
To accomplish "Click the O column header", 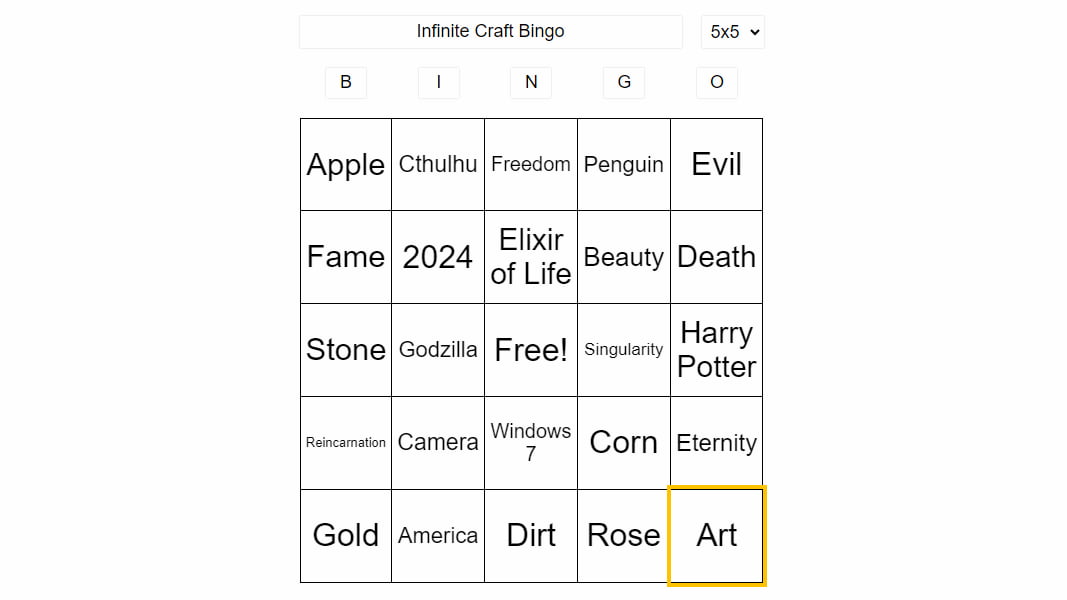I will [x=716, y=82].
